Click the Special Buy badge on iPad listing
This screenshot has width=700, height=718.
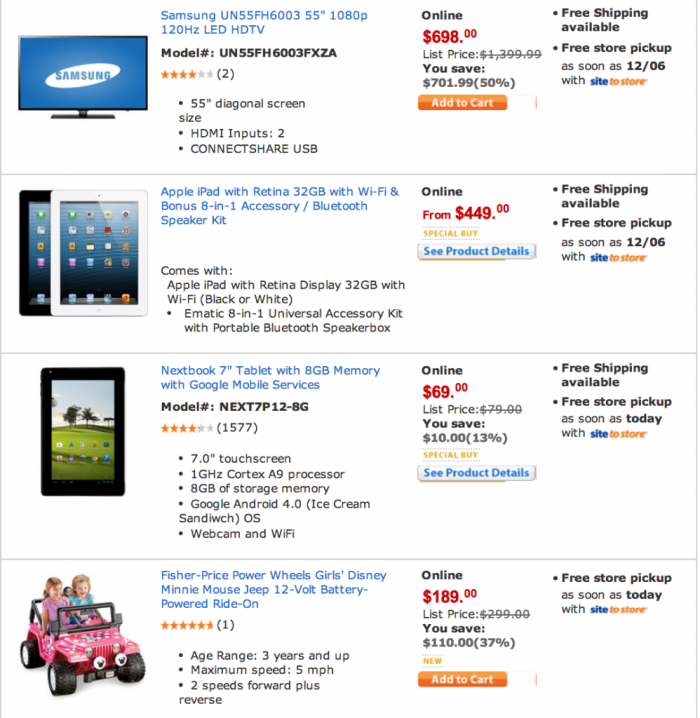(443, 234)
